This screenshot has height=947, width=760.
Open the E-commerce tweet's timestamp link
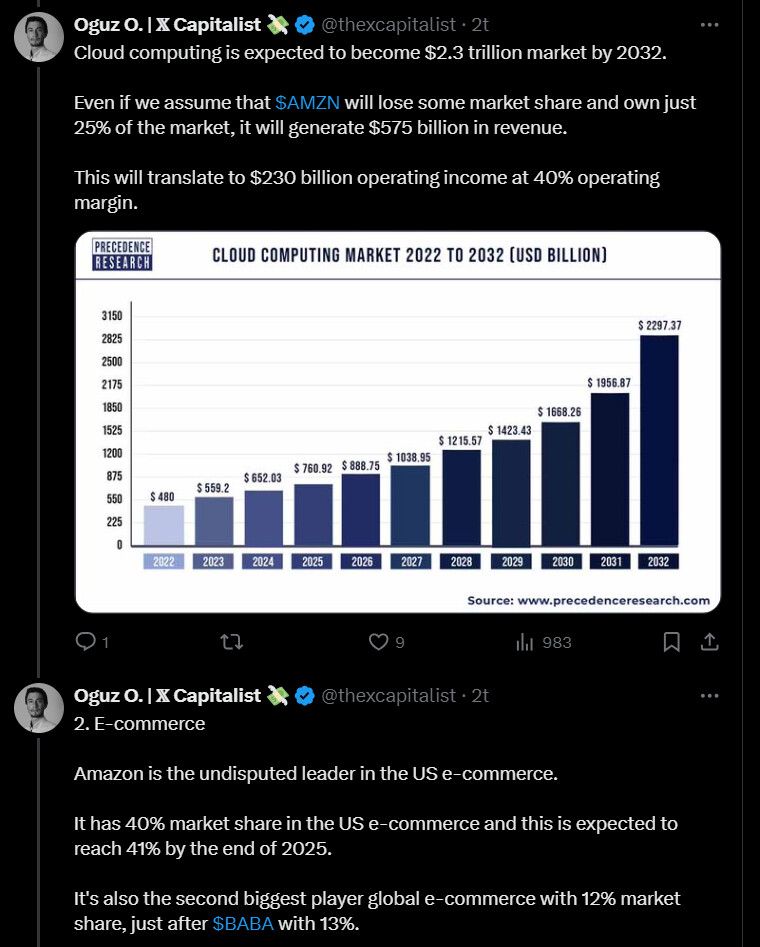click(x=480, y=695)
